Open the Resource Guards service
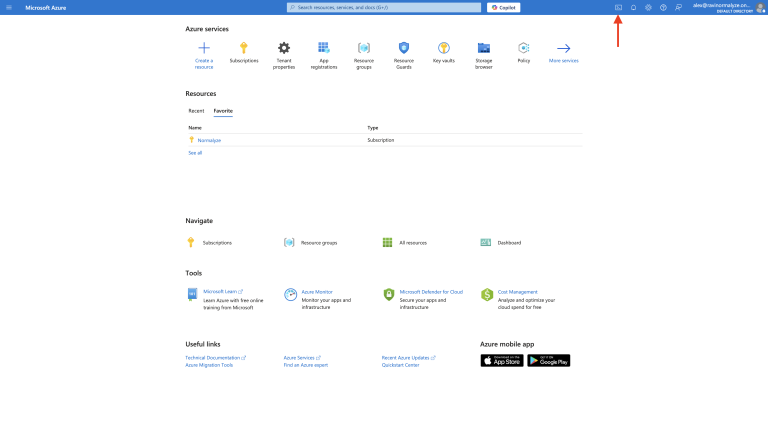Image resolution: width=768 pixels, height=448 pixels. click(x=404, y=52)
